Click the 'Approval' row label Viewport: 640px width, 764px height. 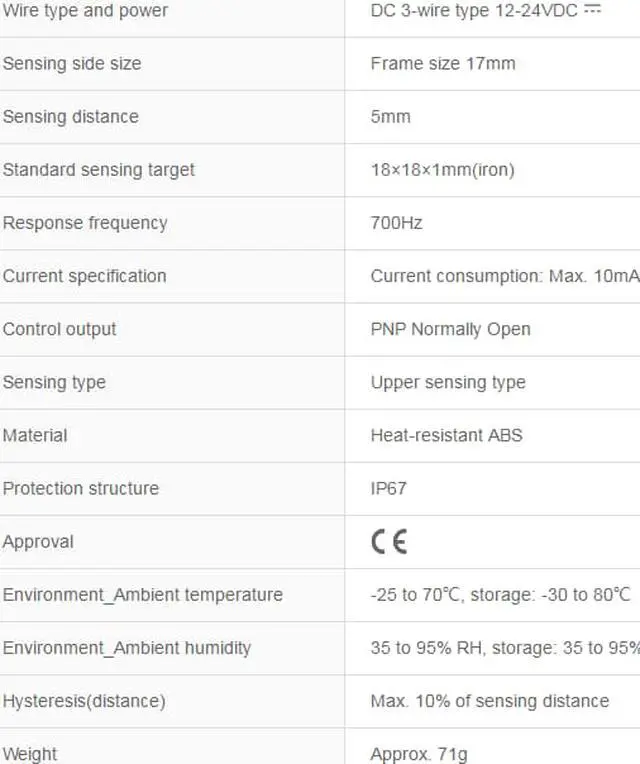38,541
